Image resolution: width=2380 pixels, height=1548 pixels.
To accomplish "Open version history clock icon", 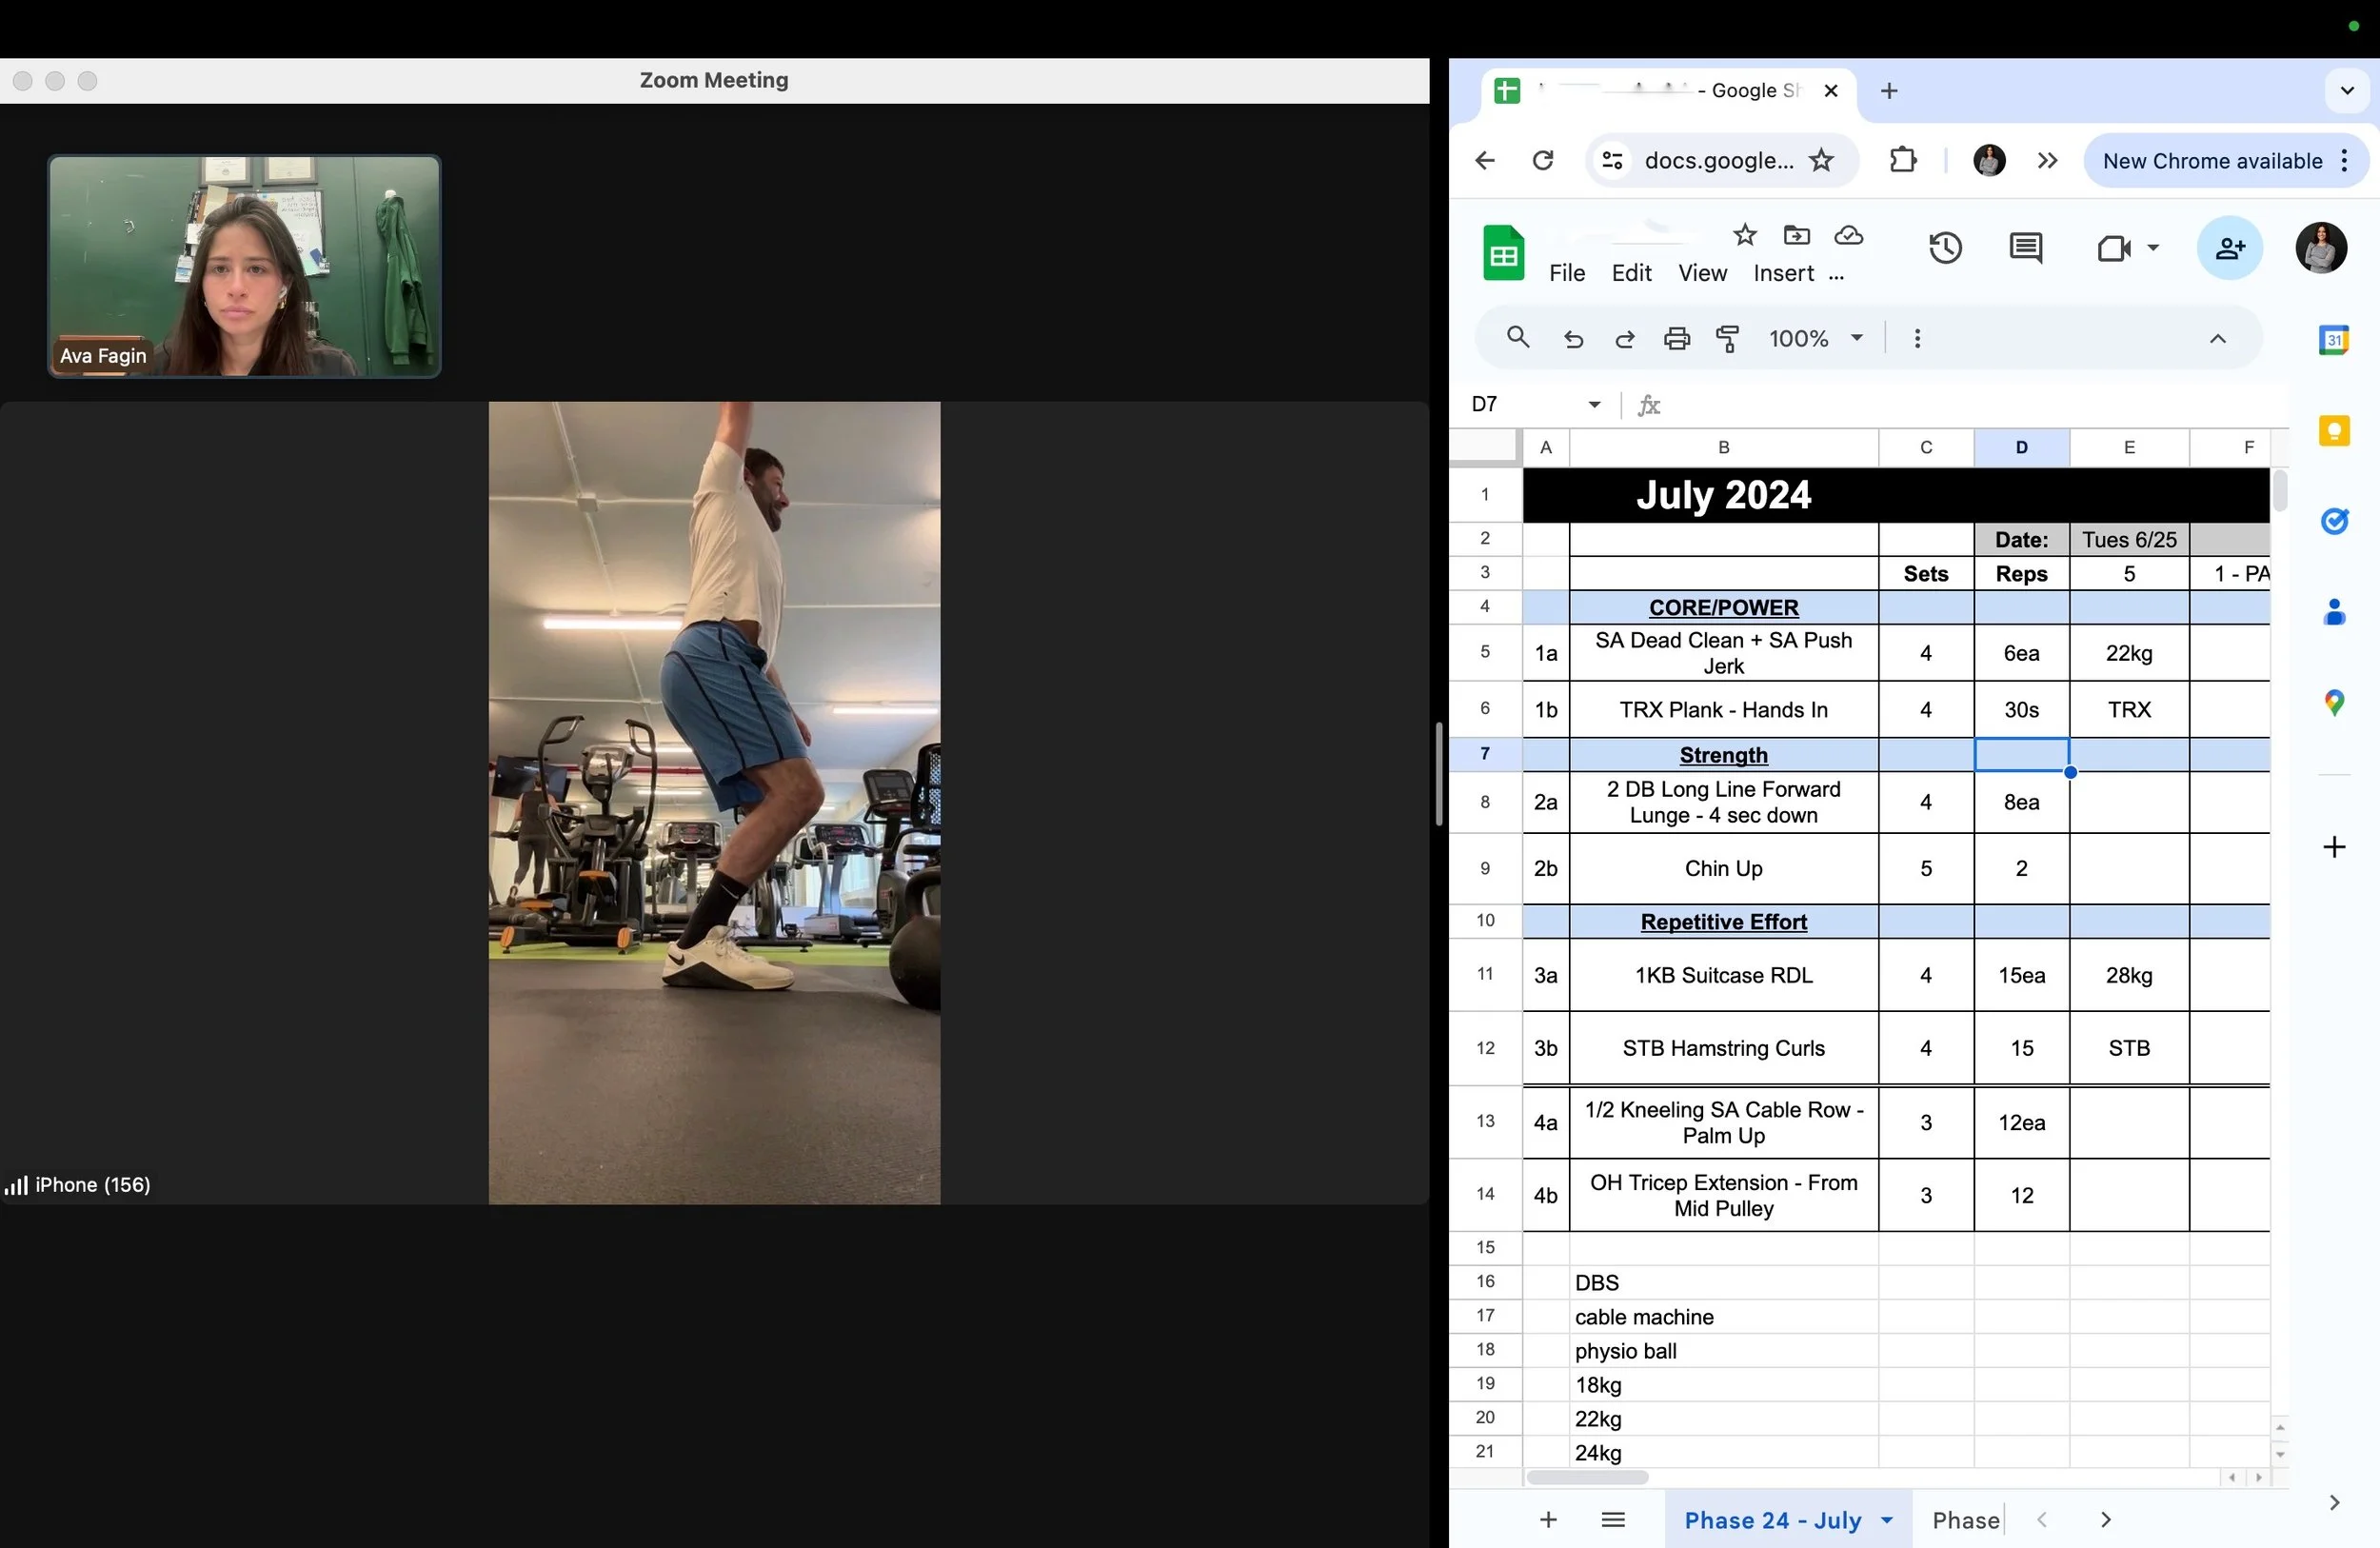I will [1944, 247].
